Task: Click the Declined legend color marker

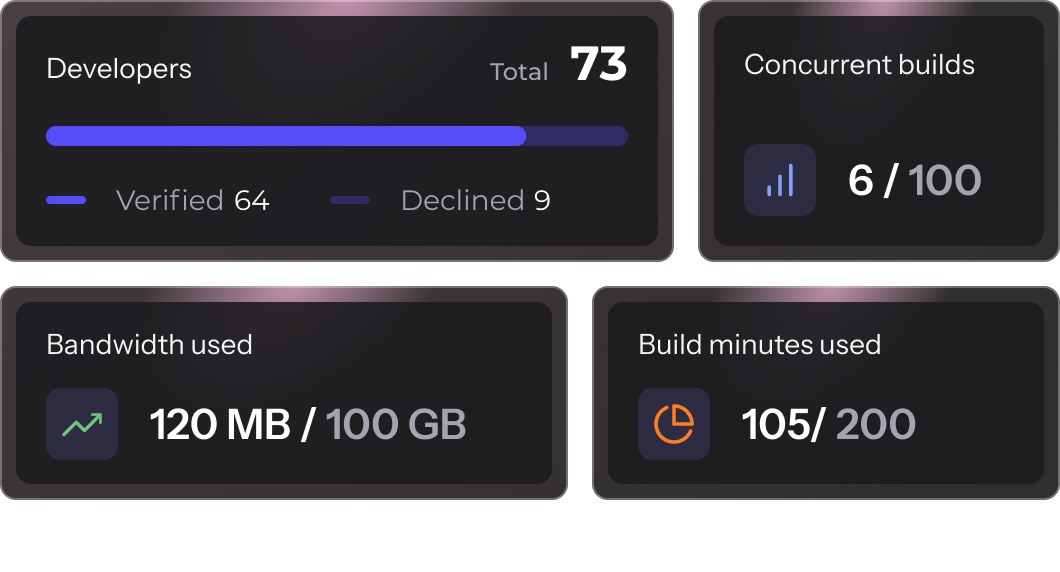Action: click(x=350, y=200)
